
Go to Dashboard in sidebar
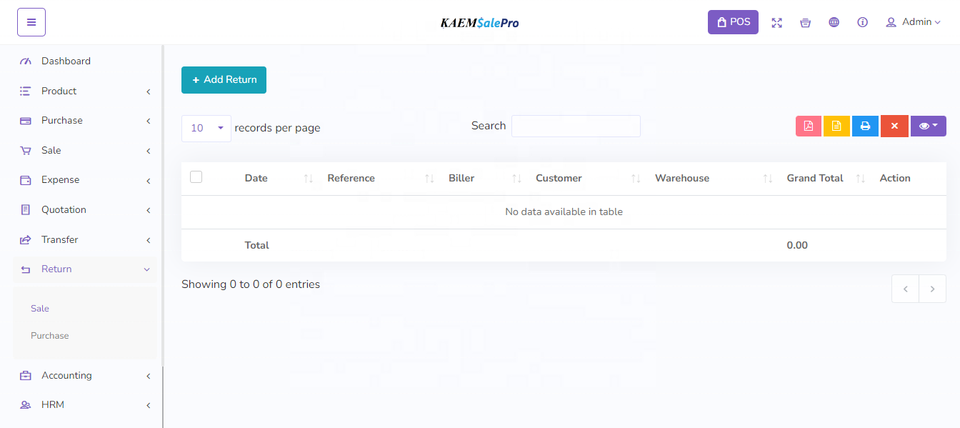(66, 61)
